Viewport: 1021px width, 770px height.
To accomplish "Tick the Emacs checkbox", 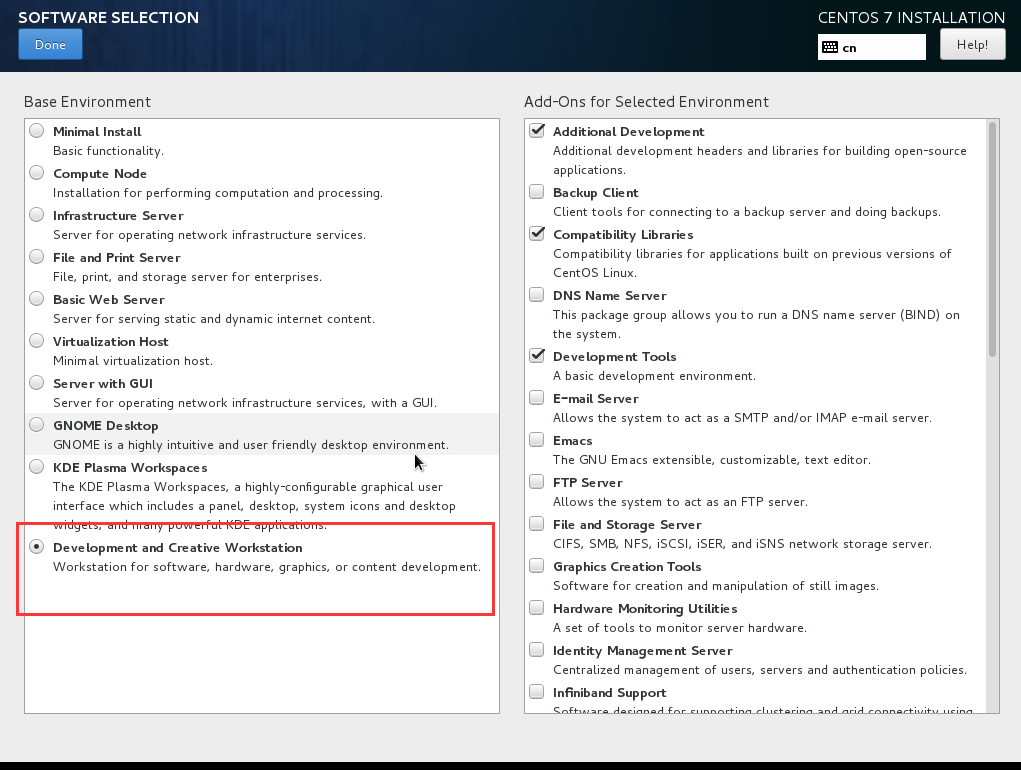I will coord(537,439).
